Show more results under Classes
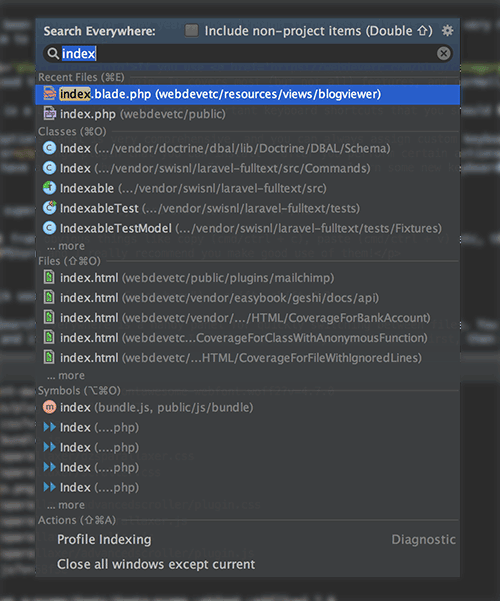500x601 pixels. click(x=66, y=246)
